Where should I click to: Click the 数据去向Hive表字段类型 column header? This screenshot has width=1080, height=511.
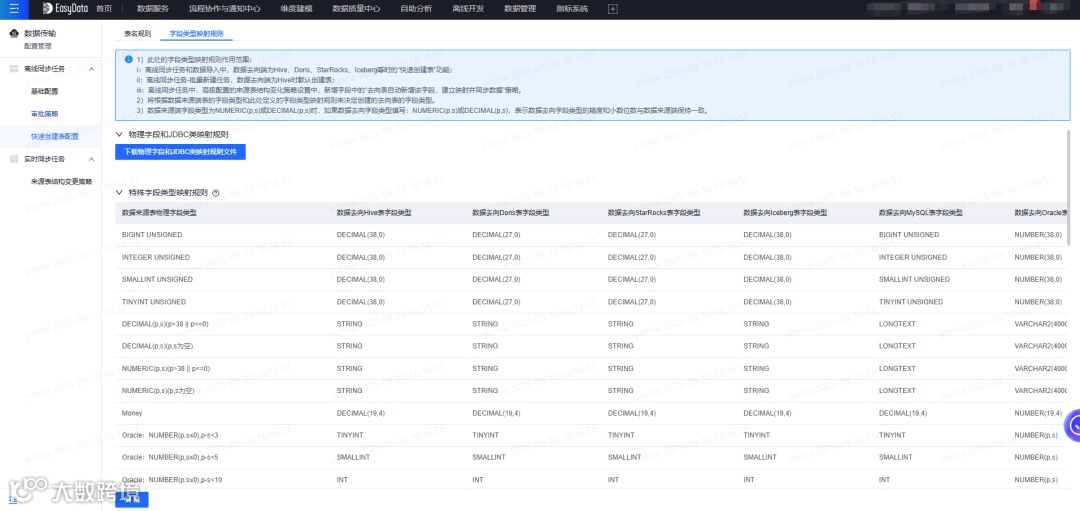374,213
